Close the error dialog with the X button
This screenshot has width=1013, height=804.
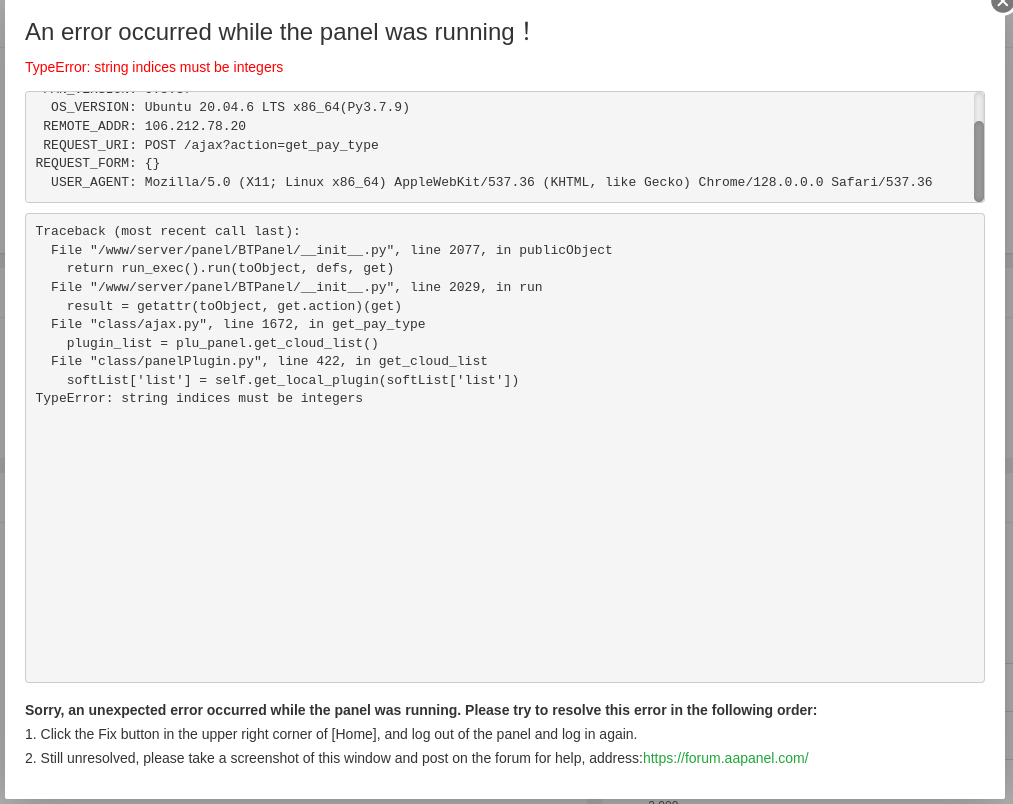(x=1002, y=3)
